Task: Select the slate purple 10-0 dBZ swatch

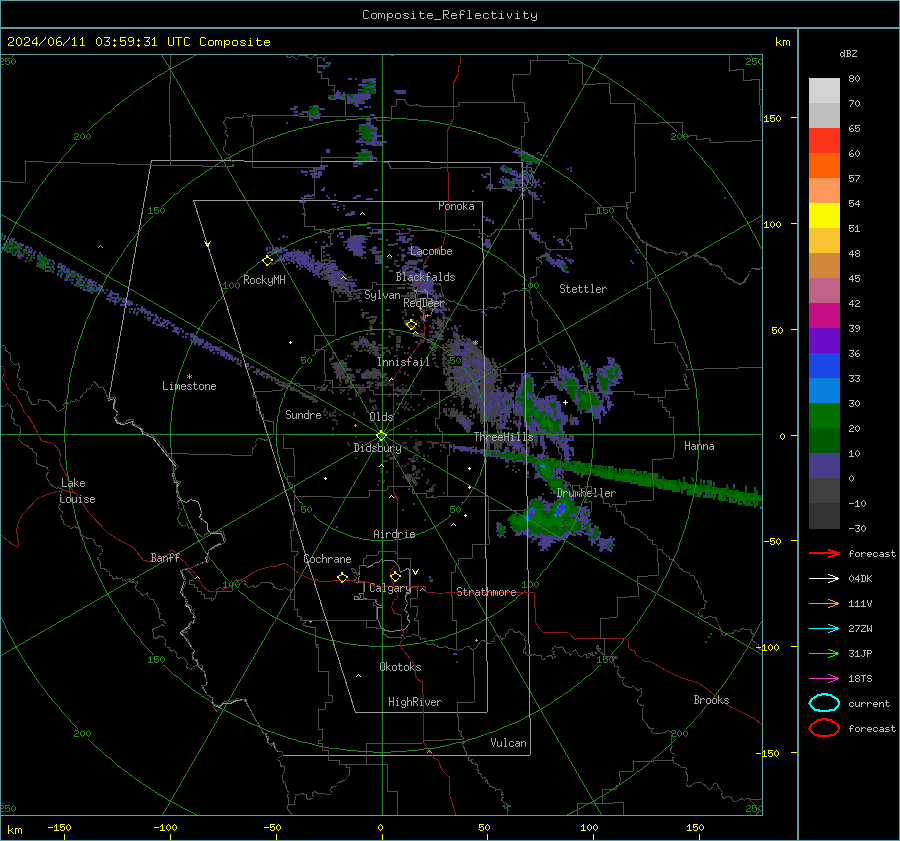Action: coord(824,466)
